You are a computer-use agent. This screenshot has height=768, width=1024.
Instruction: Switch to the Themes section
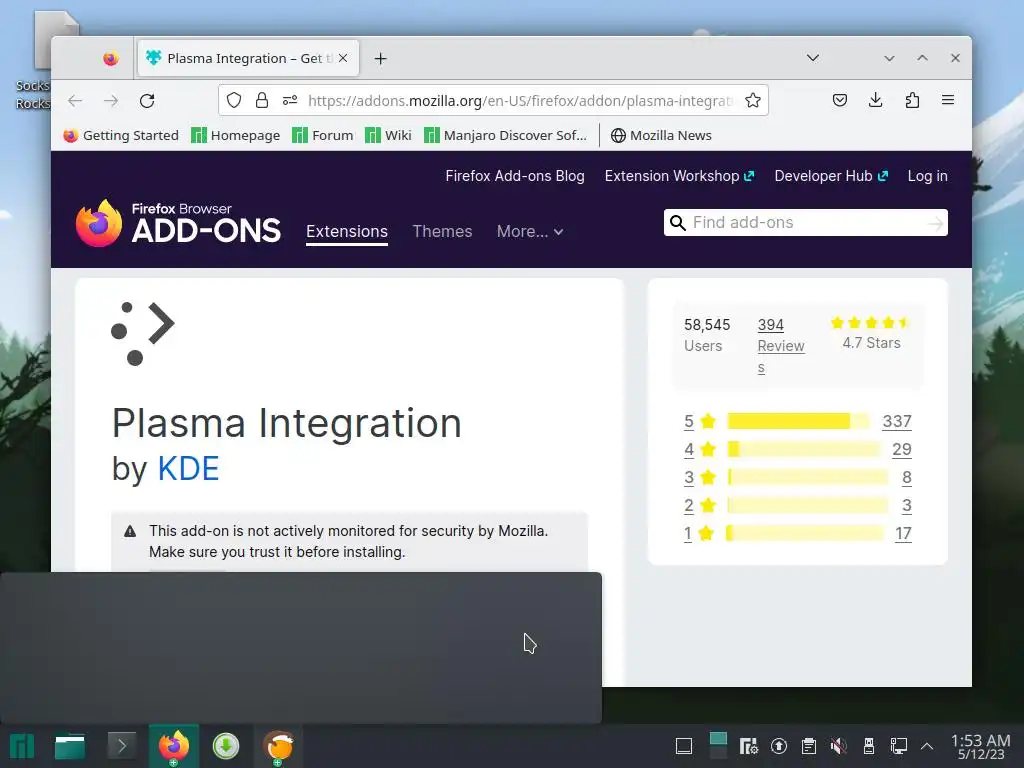[x=442, y=231]
